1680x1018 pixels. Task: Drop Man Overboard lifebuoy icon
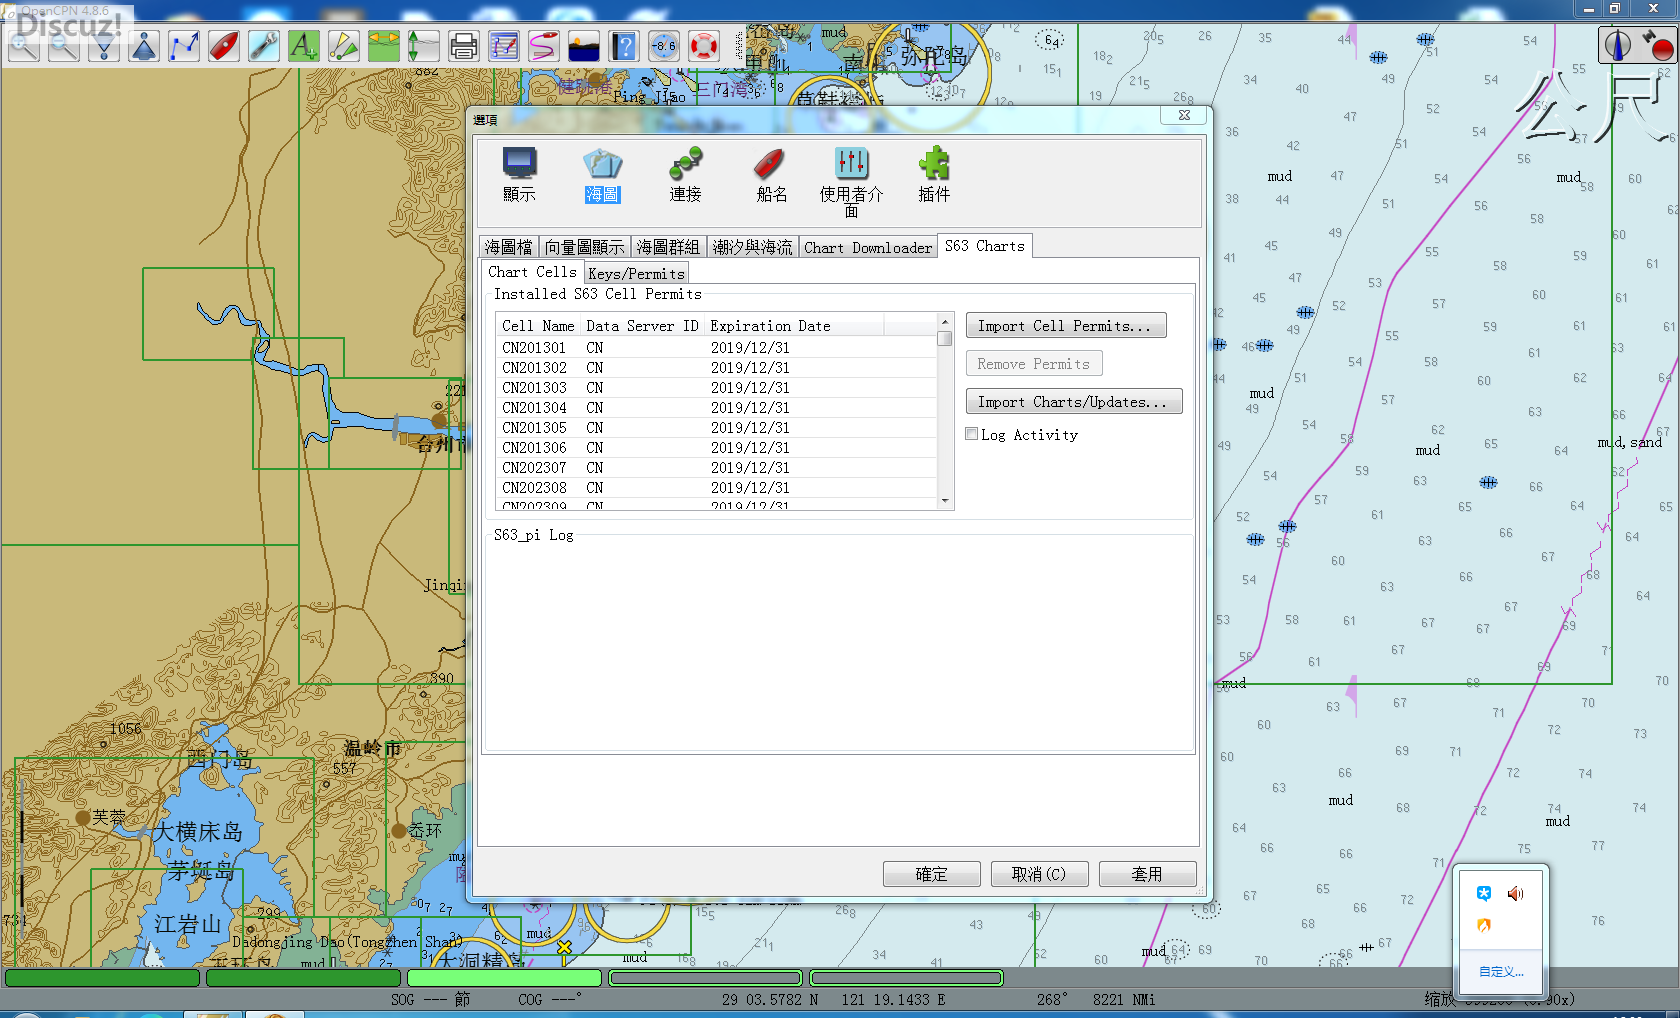pyautogui.click(x=704, y=46)
